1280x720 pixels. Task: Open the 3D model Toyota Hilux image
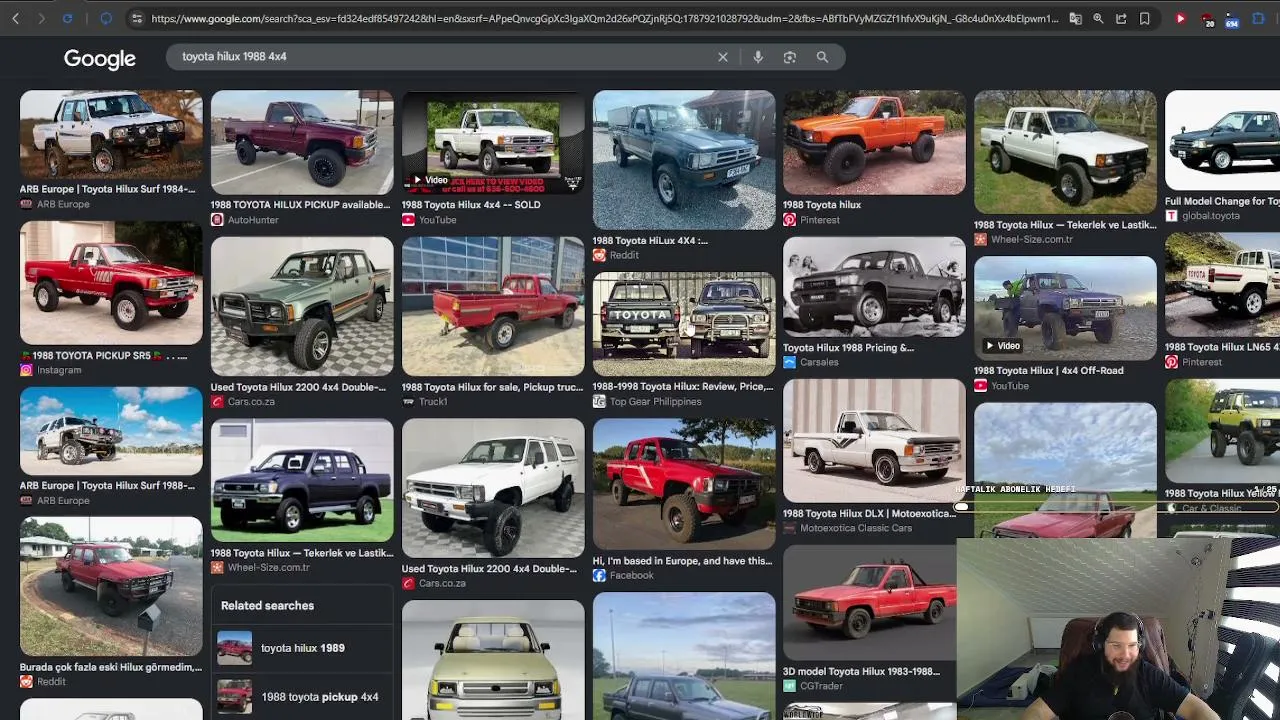pyautogui.click(x=869, y=603)
